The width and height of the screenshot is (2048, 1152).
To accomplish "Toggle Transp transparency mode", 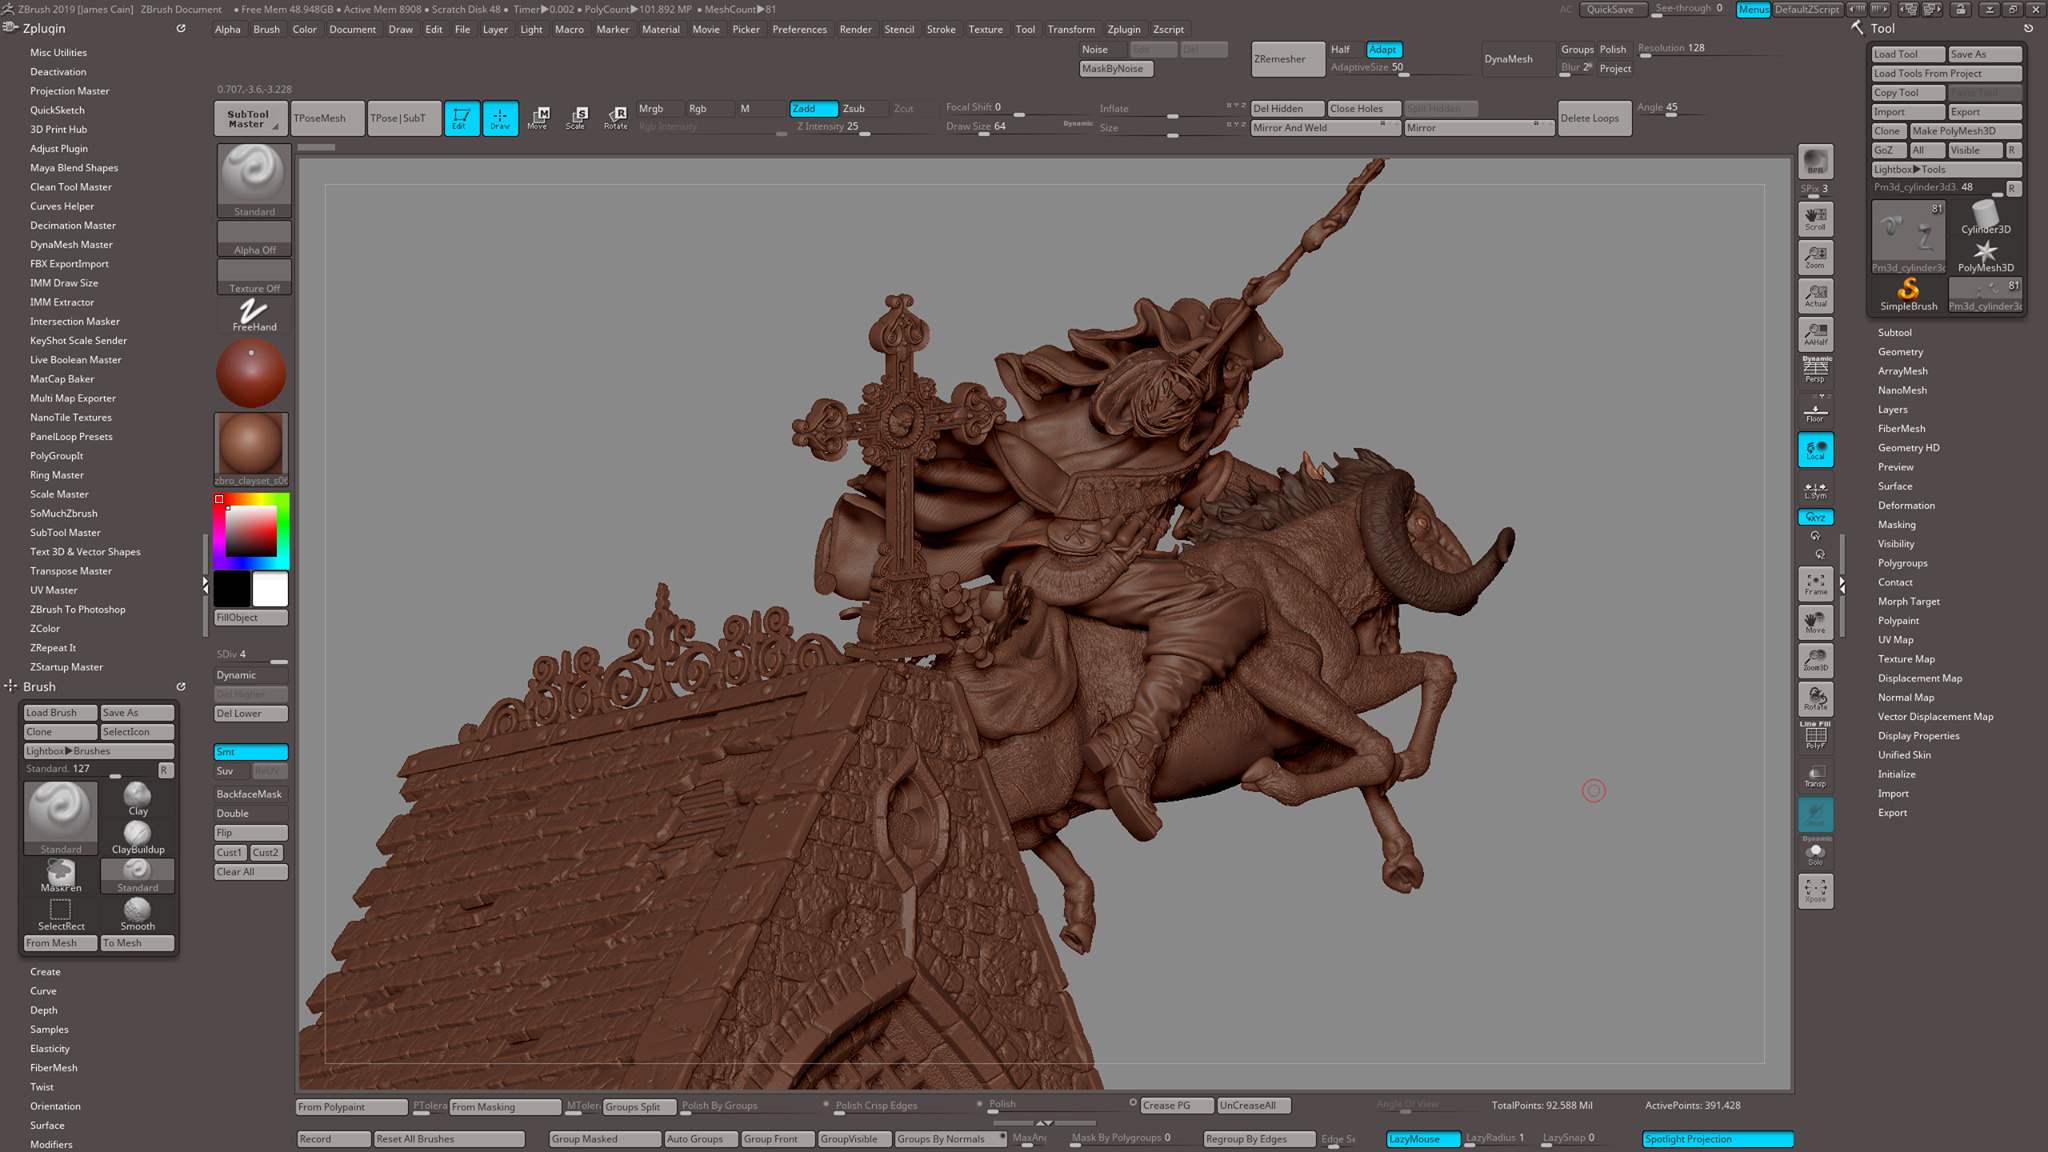I will click(x=1815, y=776).
